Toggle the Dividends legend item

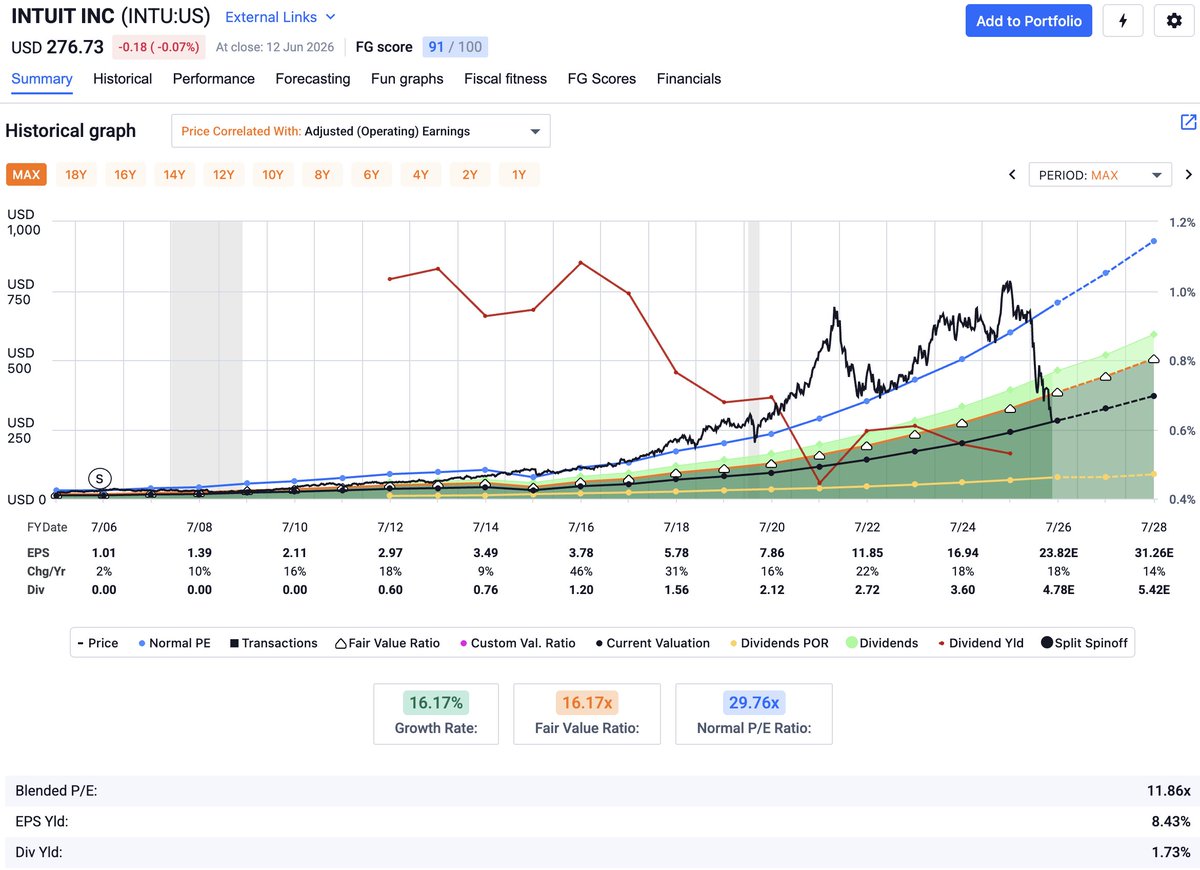tap(881, 643)
